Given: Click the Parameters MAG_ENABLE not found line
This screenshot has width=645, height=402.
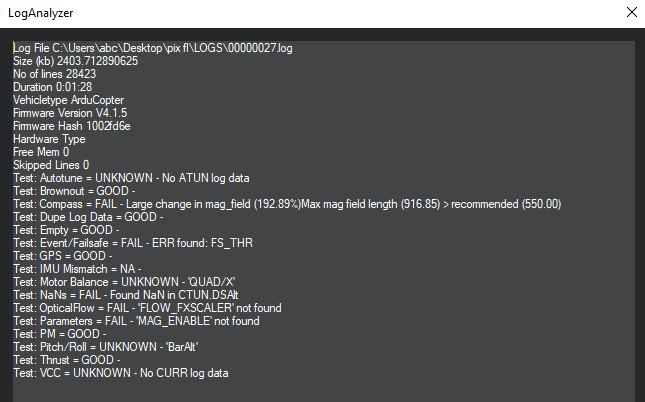Looking at the screenshot, I should [x=136, y=321].
